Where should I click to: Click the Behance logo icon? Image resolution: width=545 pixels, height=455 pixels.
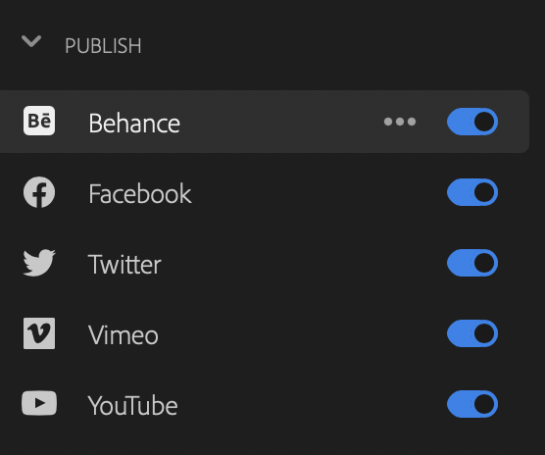[x=39, y=121]
